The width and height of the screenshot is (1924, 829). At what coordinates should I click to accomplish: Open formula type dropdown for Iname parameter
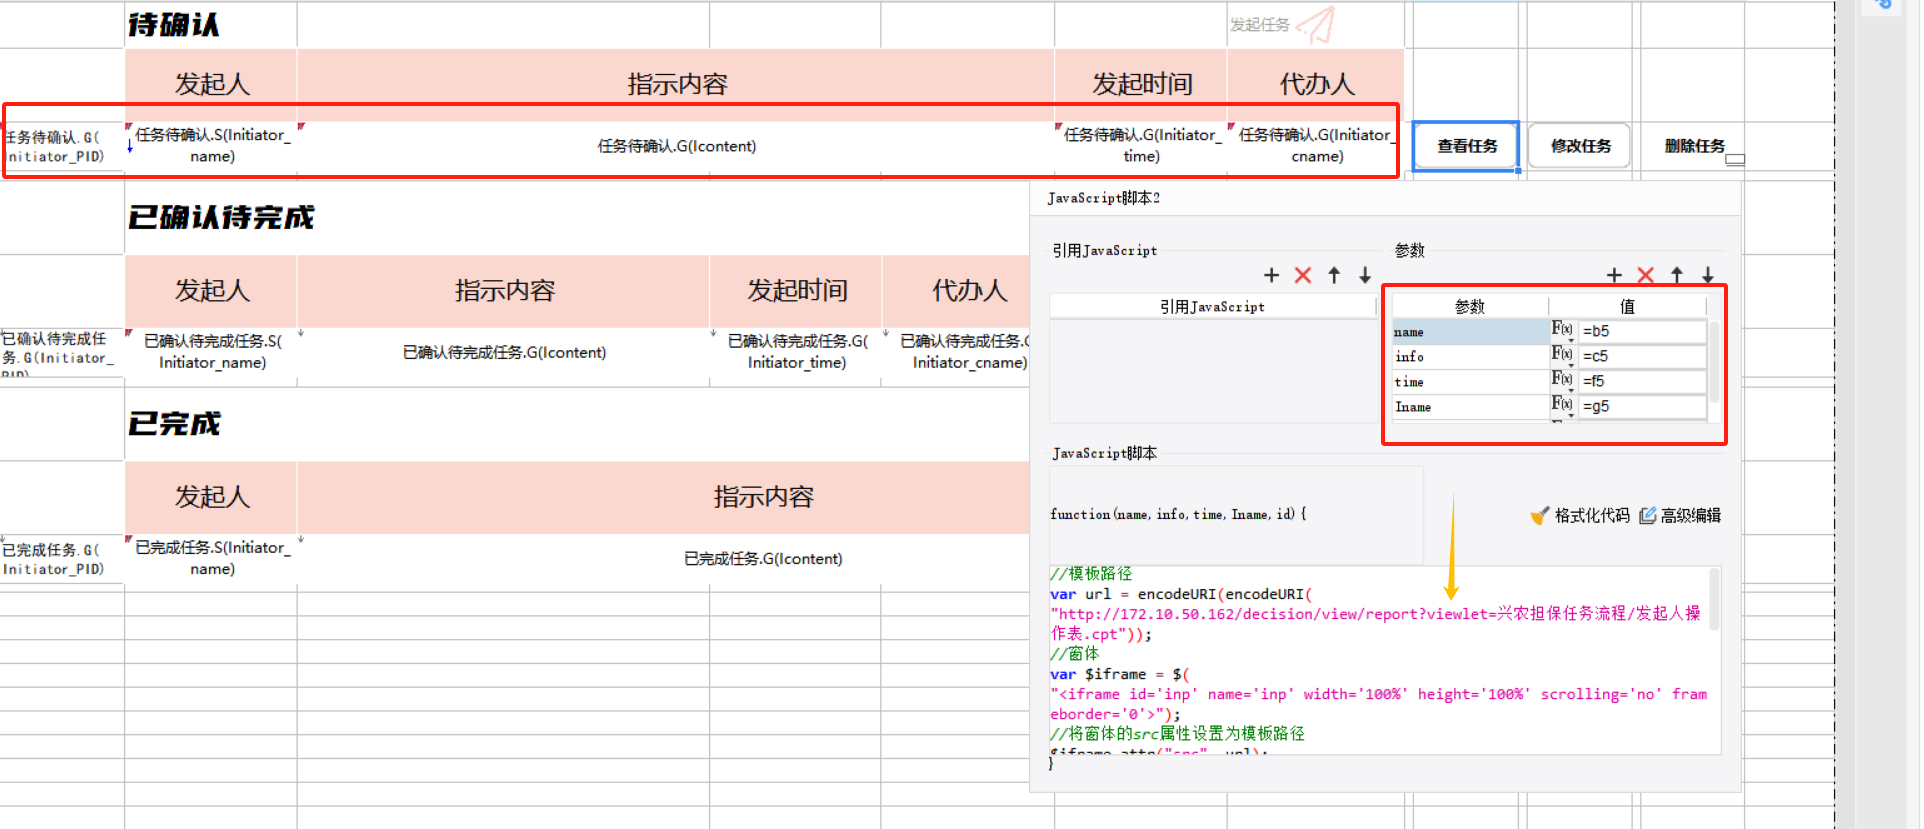[x=1563, y=405]
